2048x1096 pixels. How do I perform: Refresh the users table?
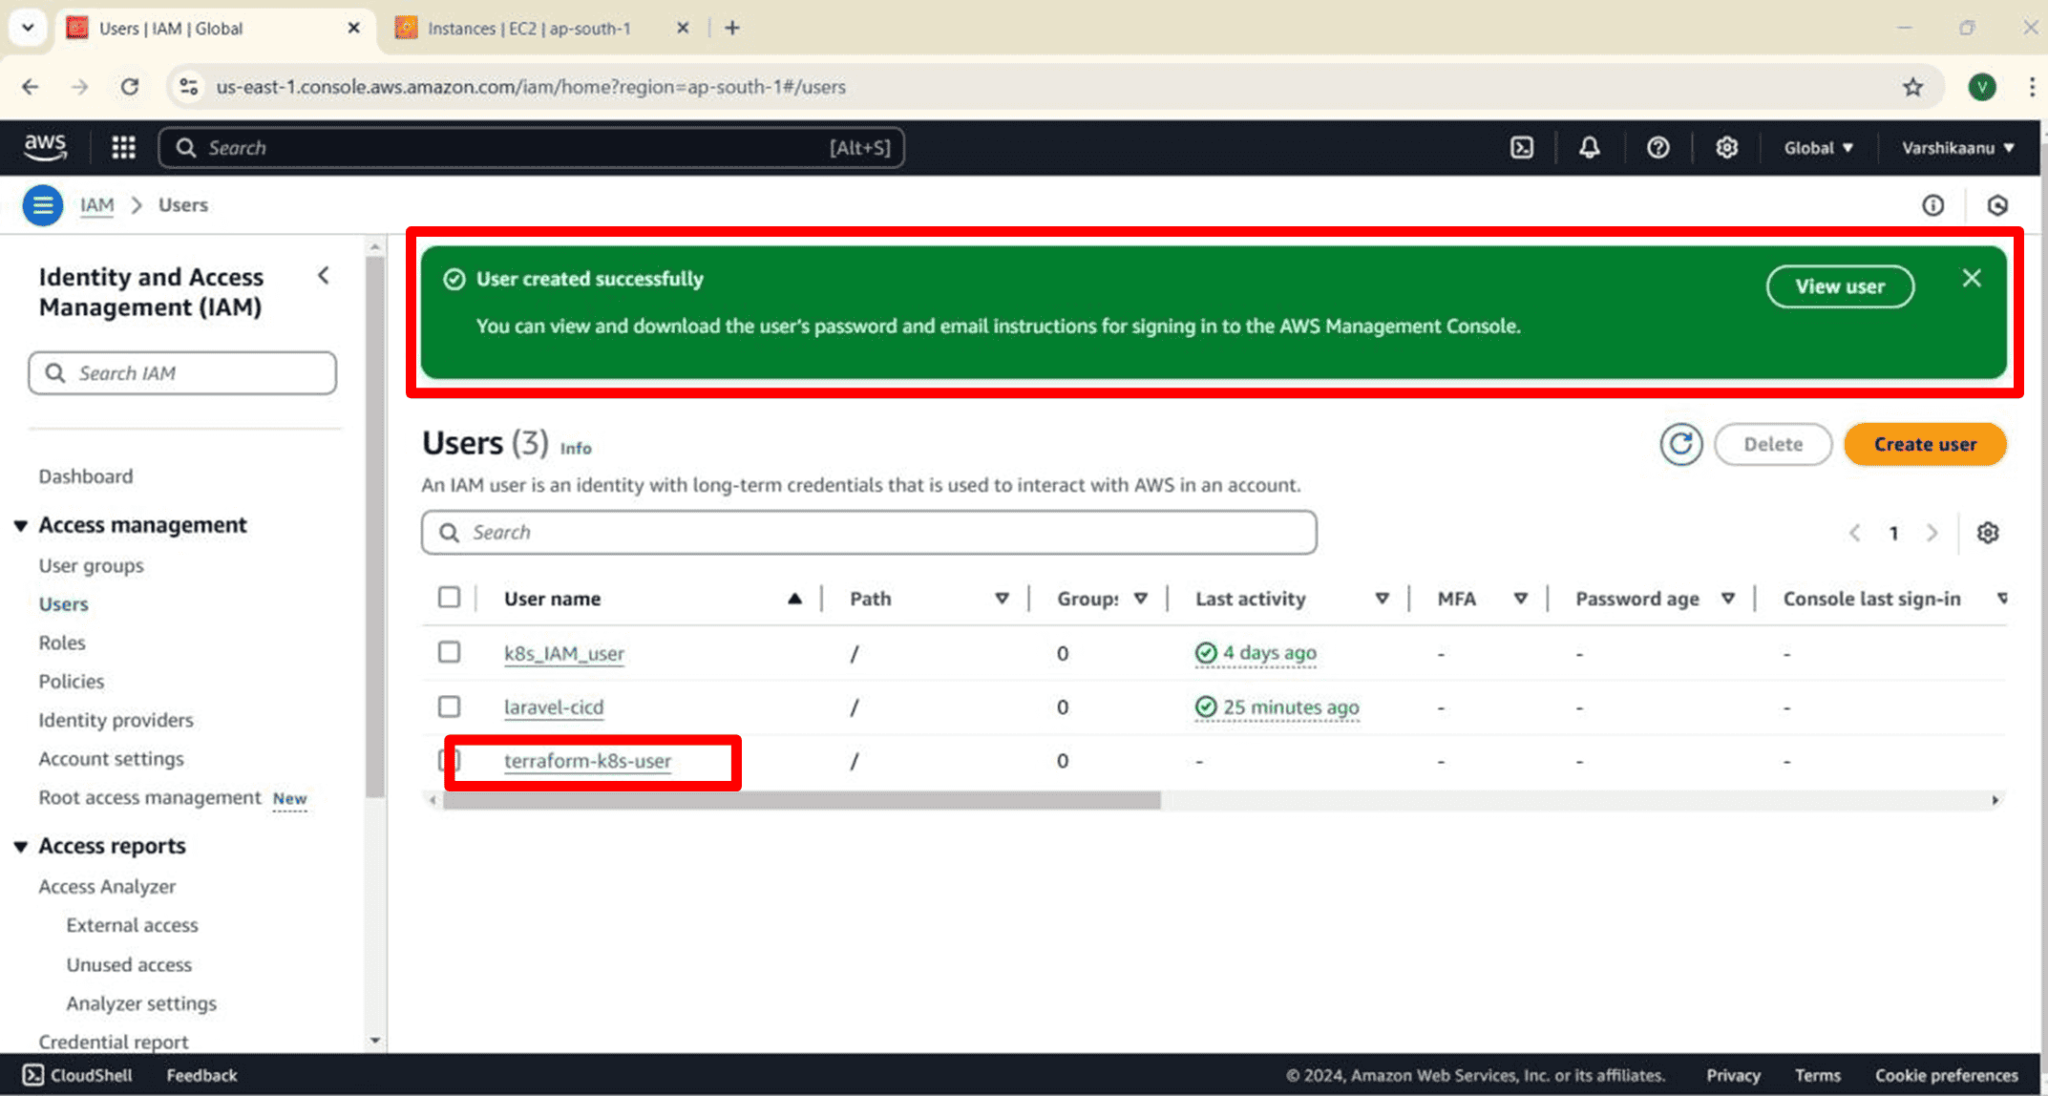click(1681, 444)
